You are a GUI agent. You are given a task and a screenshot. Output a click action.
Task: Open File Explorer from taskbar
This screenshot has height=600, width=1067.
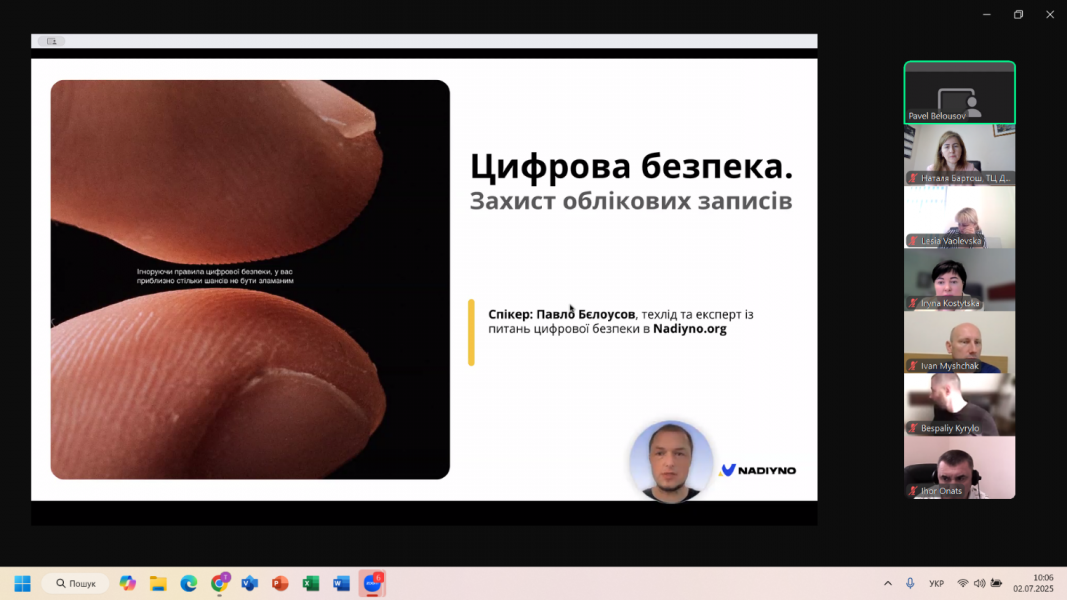coord(158,583)
